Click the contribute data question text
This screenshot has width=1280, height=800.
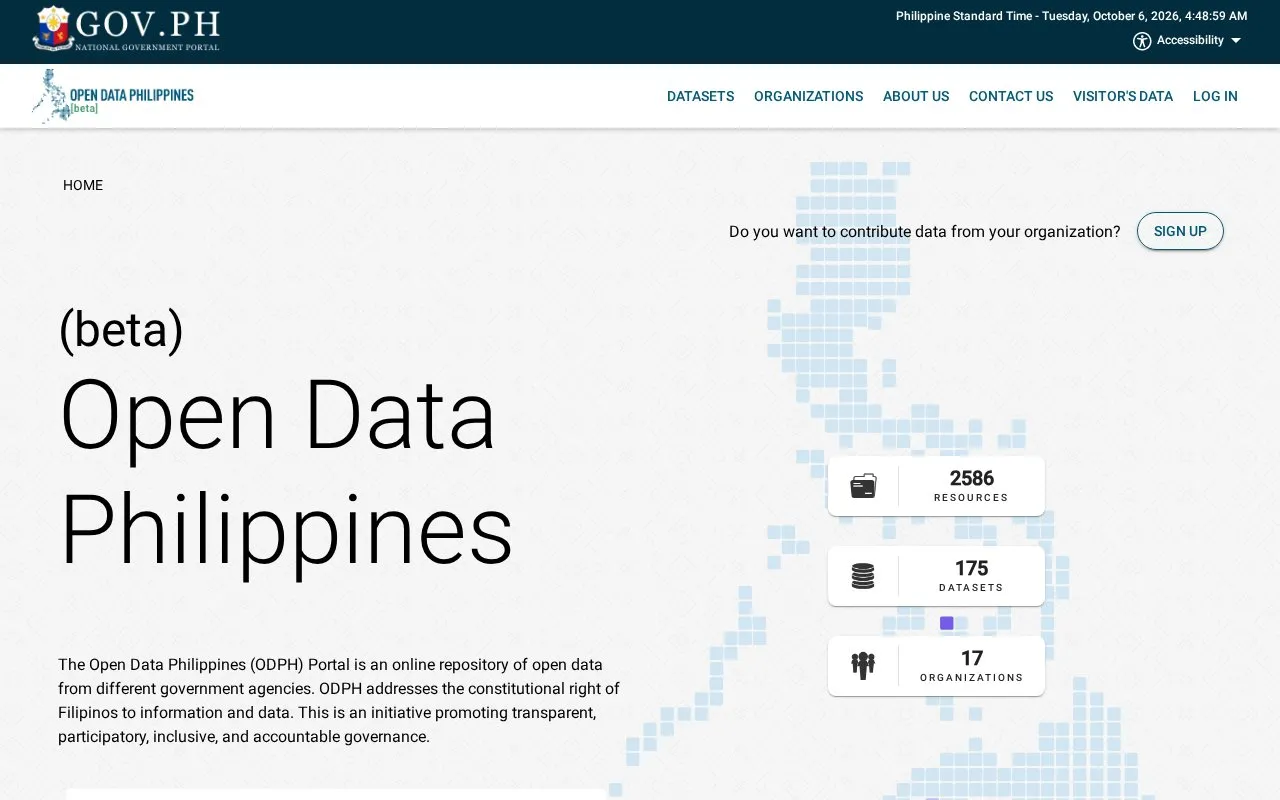coord(925,231)
